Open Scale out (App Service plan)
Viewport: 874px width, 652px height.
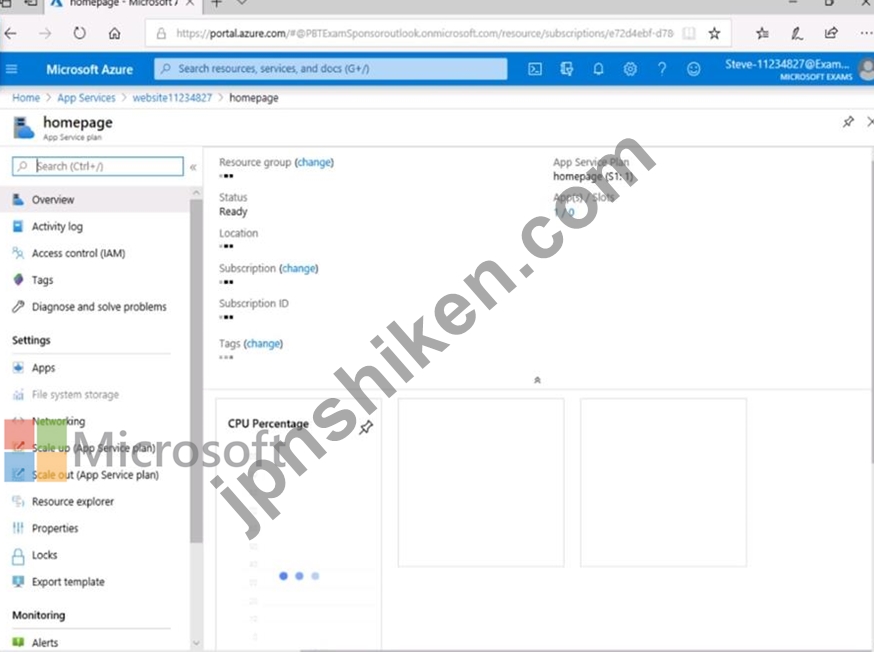95,475
